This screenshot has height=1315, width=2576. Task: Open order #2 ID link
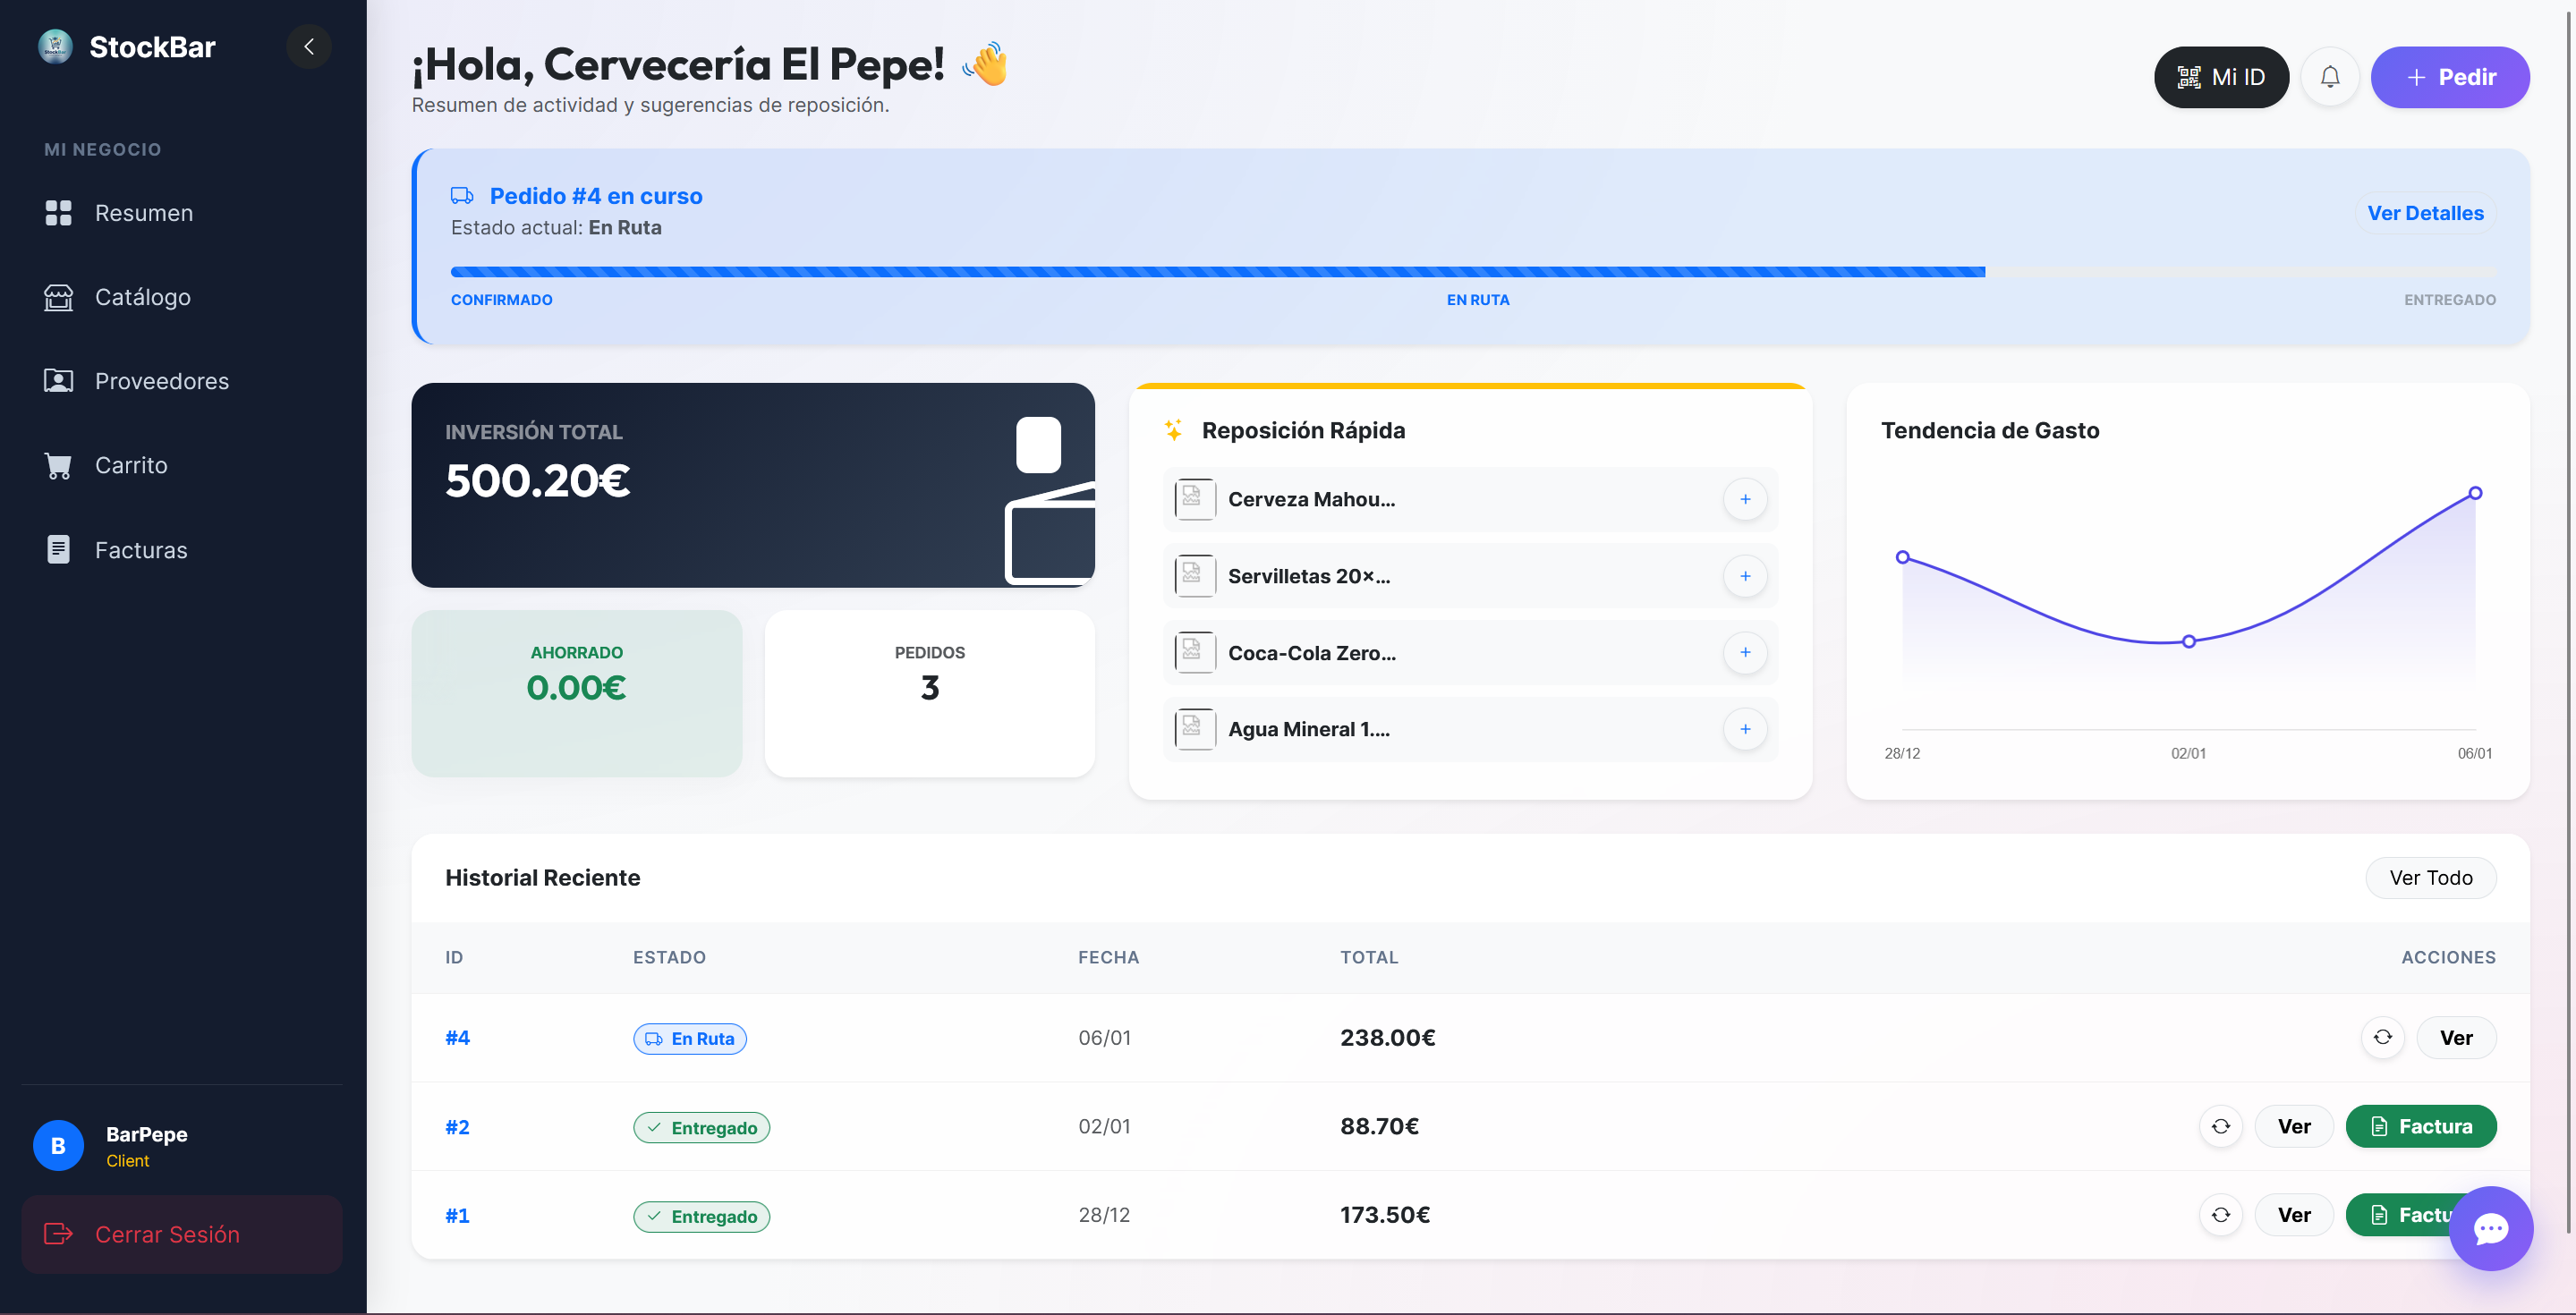457,1127
